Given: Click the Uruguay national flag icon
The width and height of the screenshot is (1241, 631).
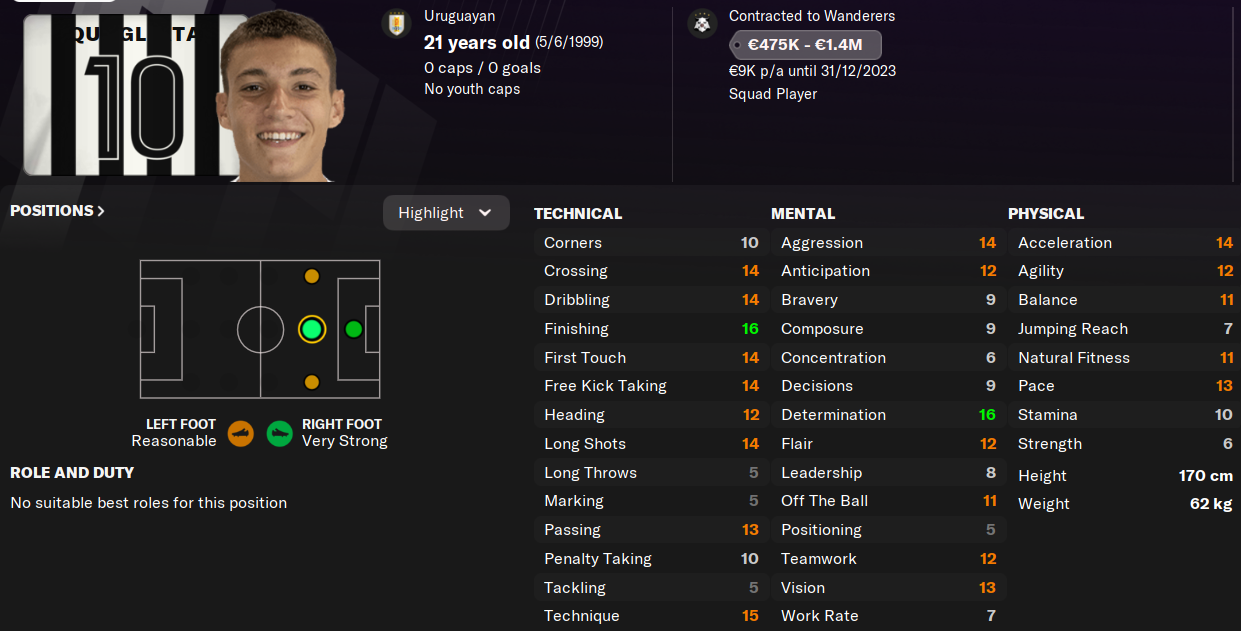Looking at the screenshot, I should [396, 24].
